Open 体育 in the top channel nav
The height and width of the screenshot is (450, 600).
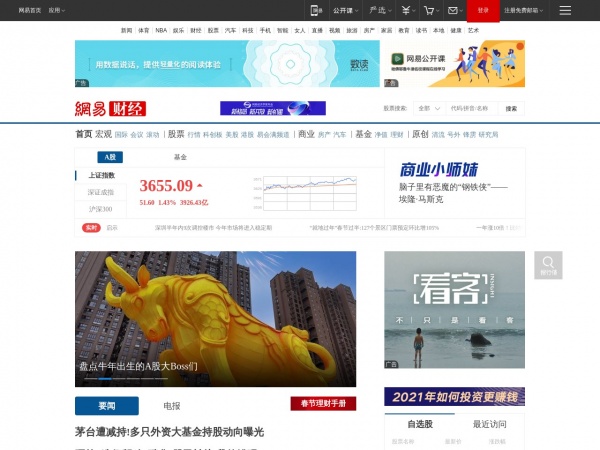(x=143, y=30)
